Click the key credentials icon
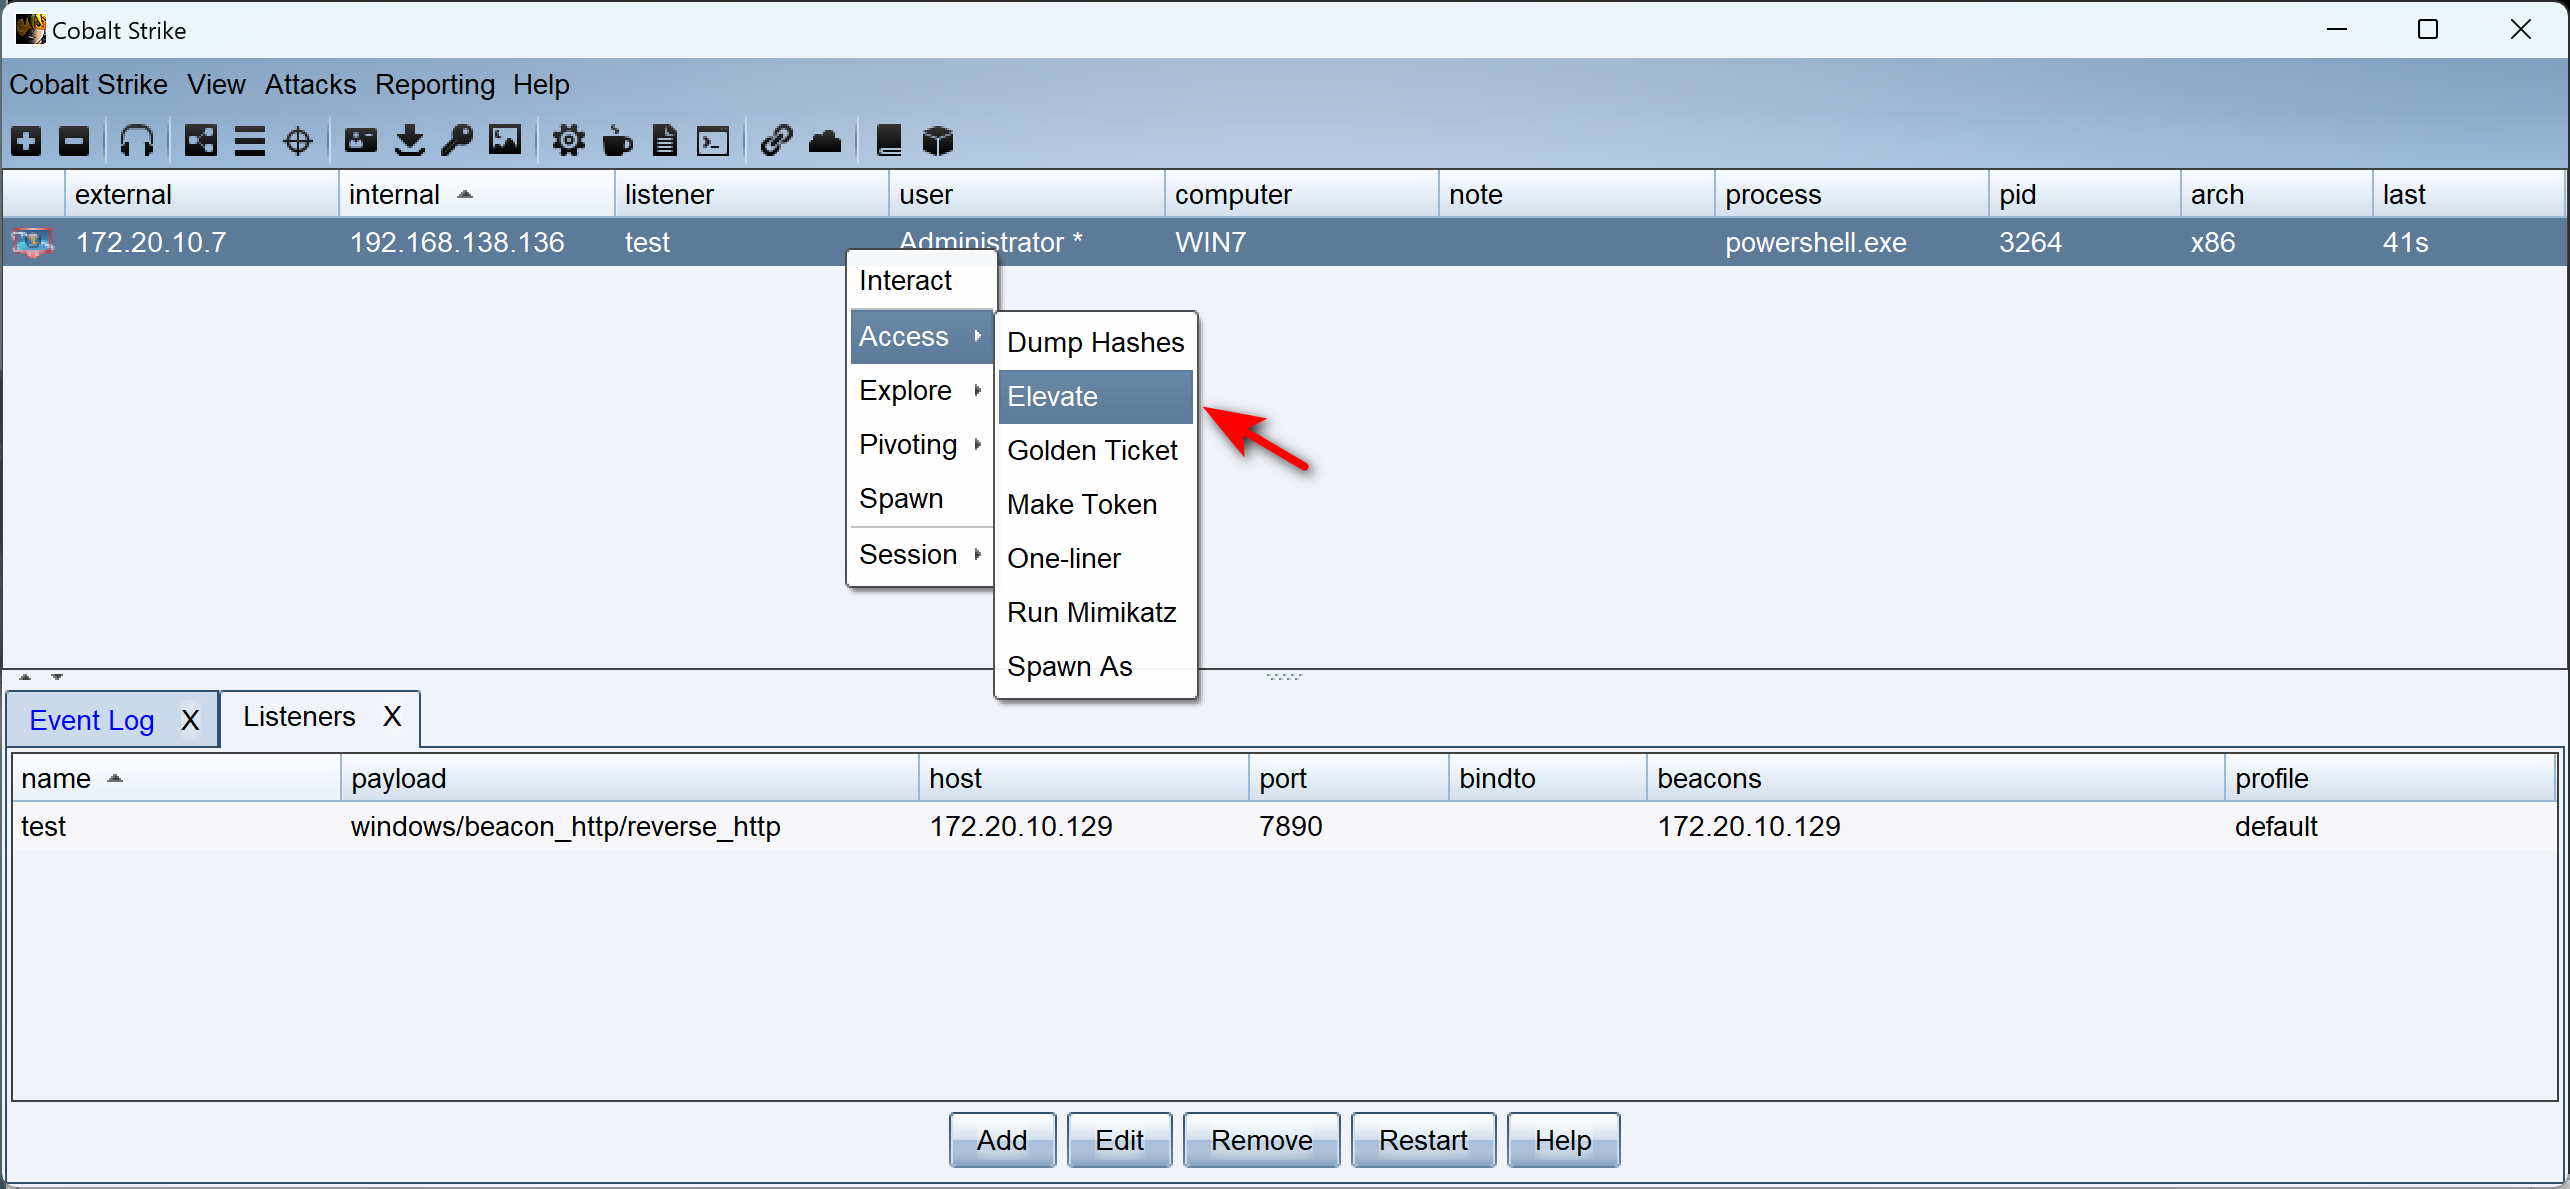This screenshot has height=1189, width=2570. pos(457,141)
